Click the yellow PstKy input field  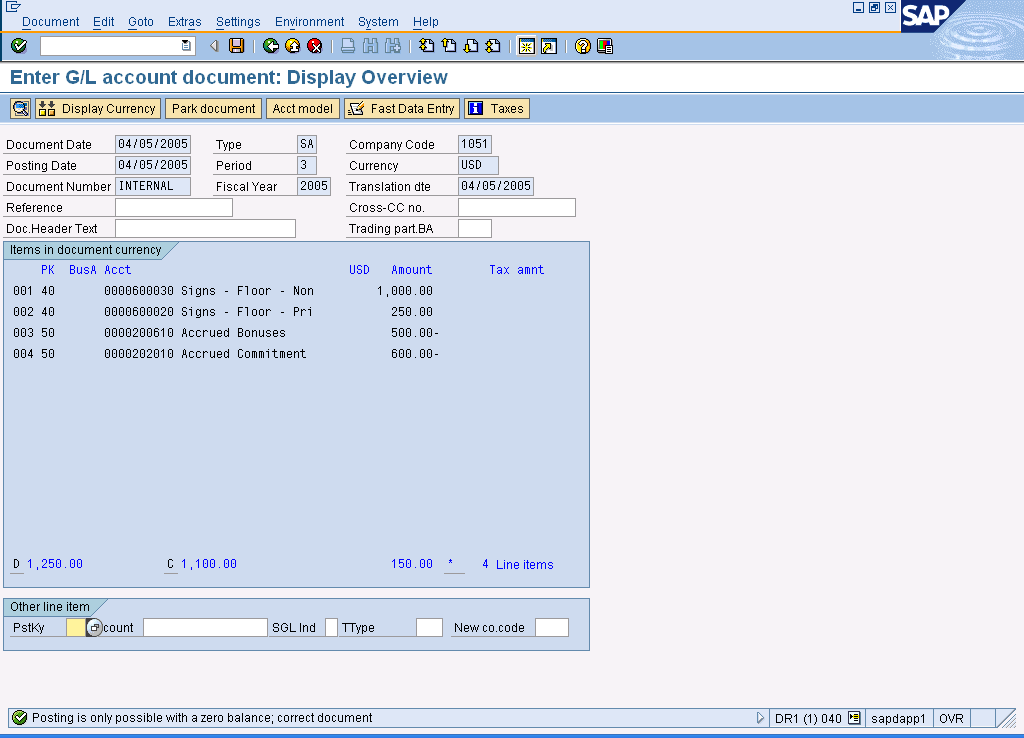76,628
